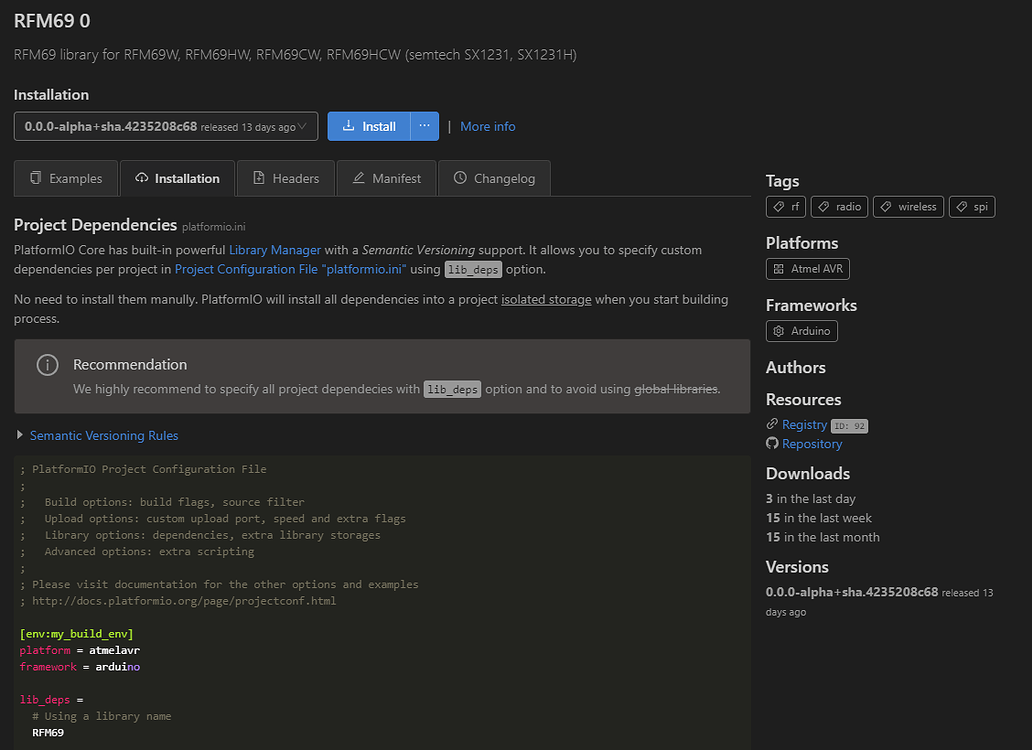Viewport: 1032px width, 750px height.
Task: Click the lib_deps code badge in description
Action: pyautogui.click(x=473, y=269)
